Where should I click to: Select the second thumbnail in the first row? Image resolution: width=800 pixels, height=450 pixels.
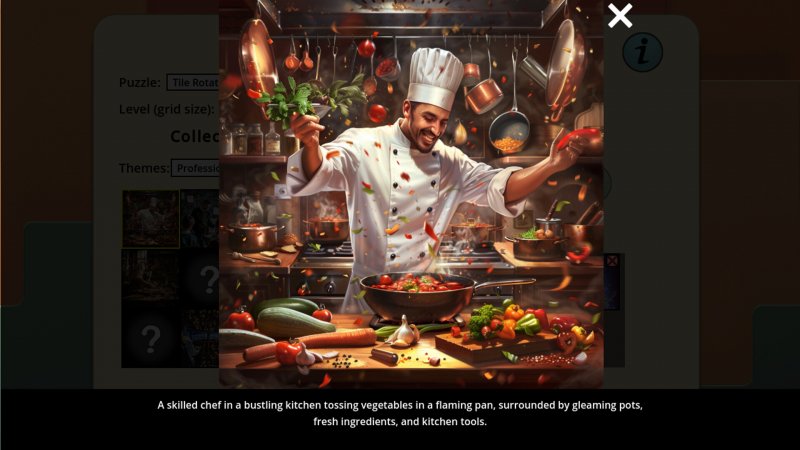[x=200, y=219]
